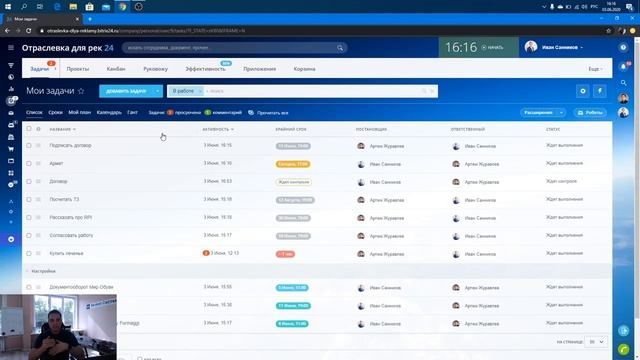Expand the "Добавить задачу" dropdown arrow
Viewport: 640px width, 360px height.
[157, 91]
